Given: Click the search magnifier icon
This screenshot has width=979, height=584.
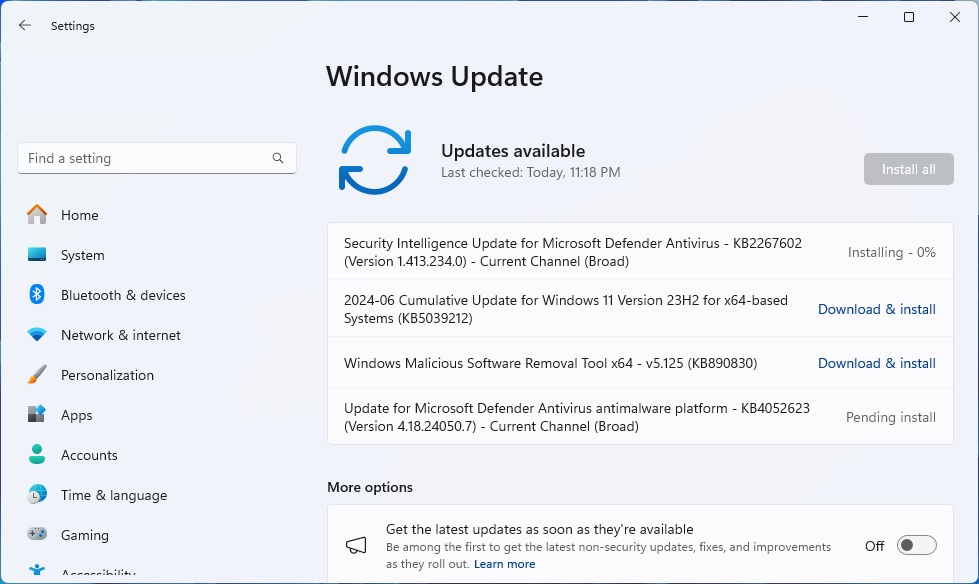Looking at the screenshot, I should [278, 158].
